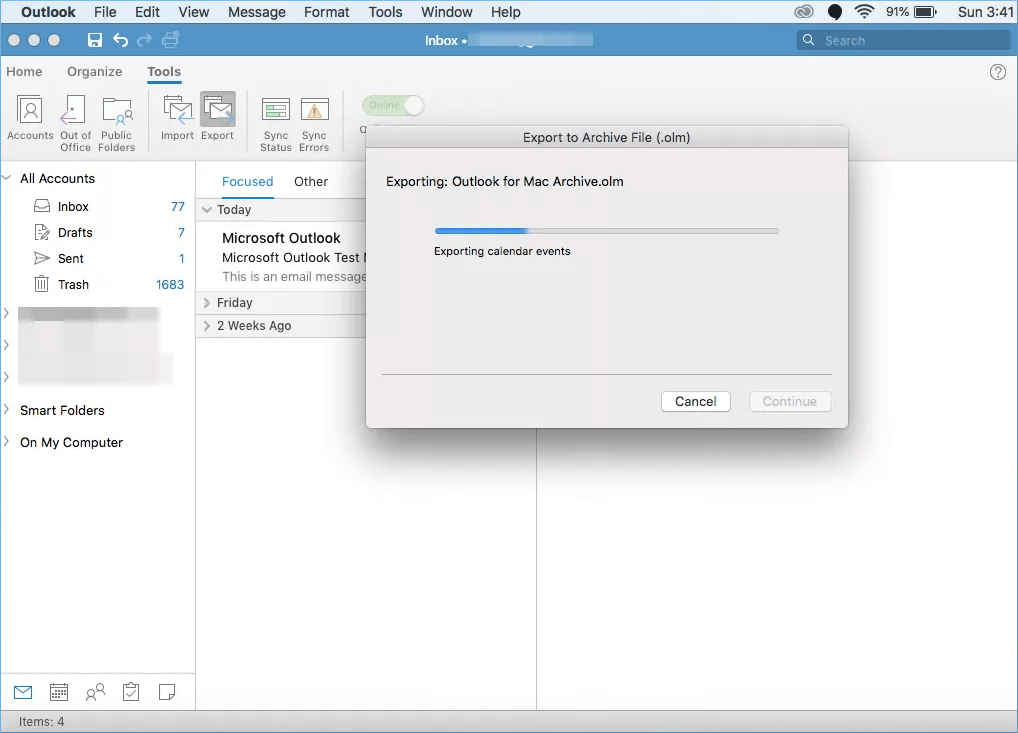Switch to Mail view icon

point(23,692)
